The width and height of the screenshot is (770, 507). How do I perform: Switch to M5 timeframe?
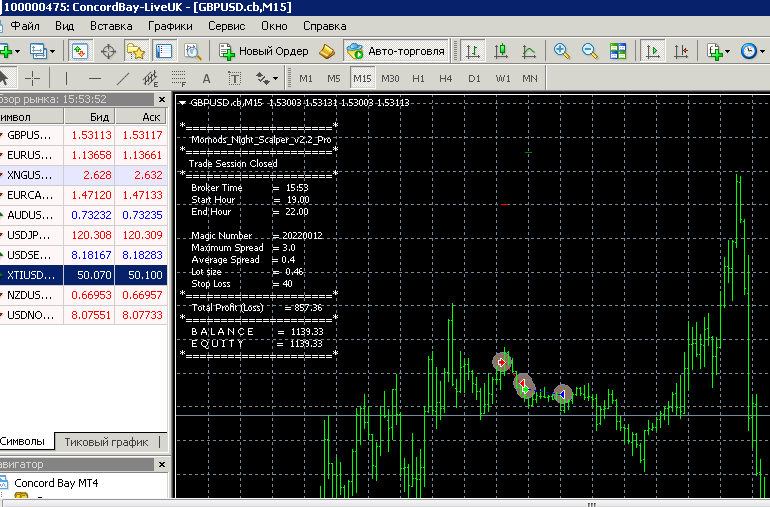click(x=333, y=78)
